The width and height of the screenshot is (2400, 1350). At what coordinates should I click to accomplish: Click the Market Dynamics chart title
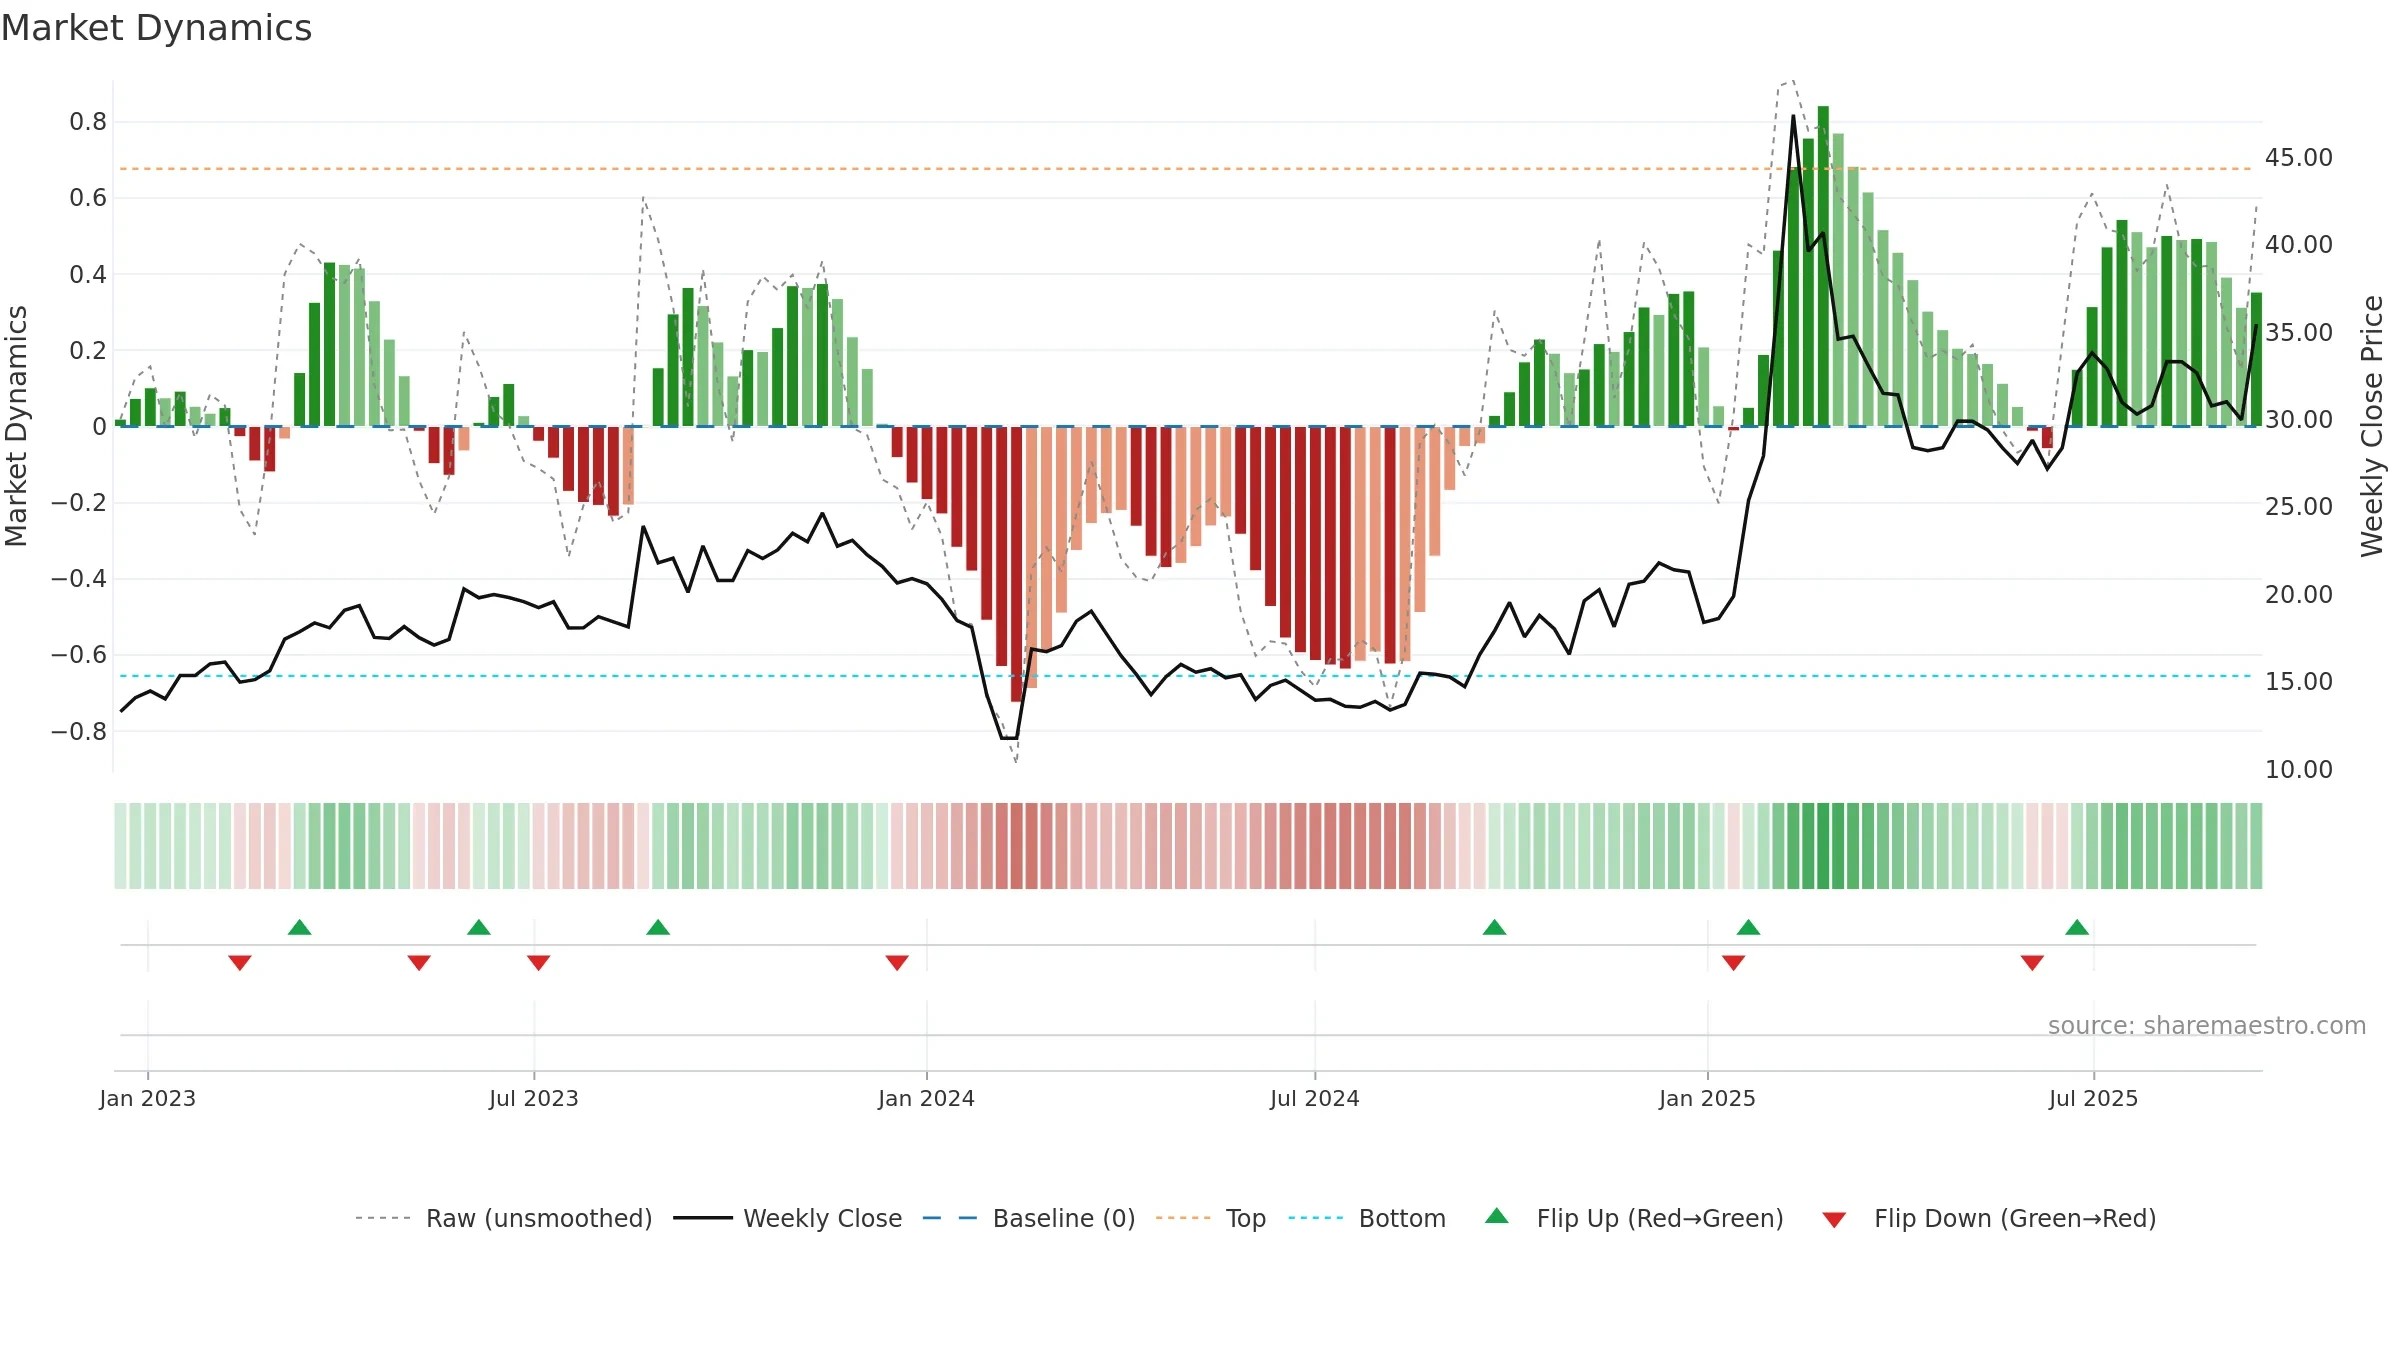157,28
